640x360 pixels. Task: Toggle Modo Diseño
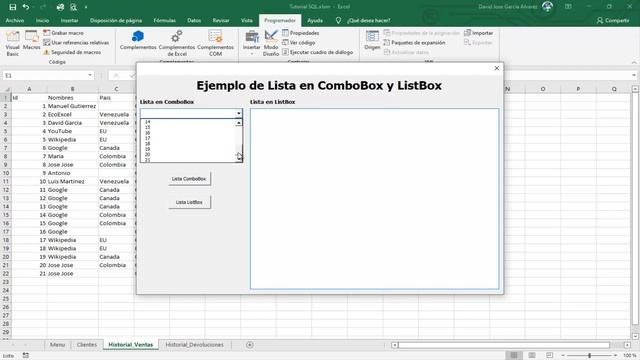click(271, 43)
